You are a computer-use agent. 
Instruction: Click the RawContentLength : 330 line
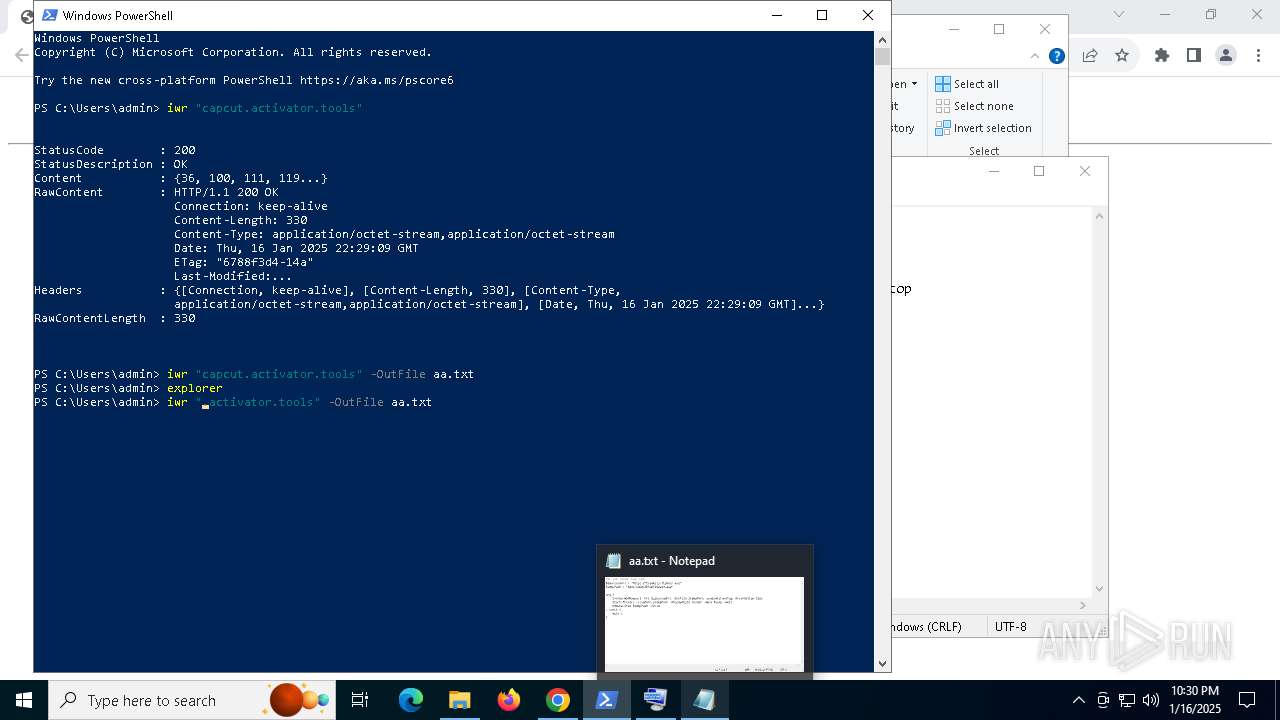coord(115,318)
